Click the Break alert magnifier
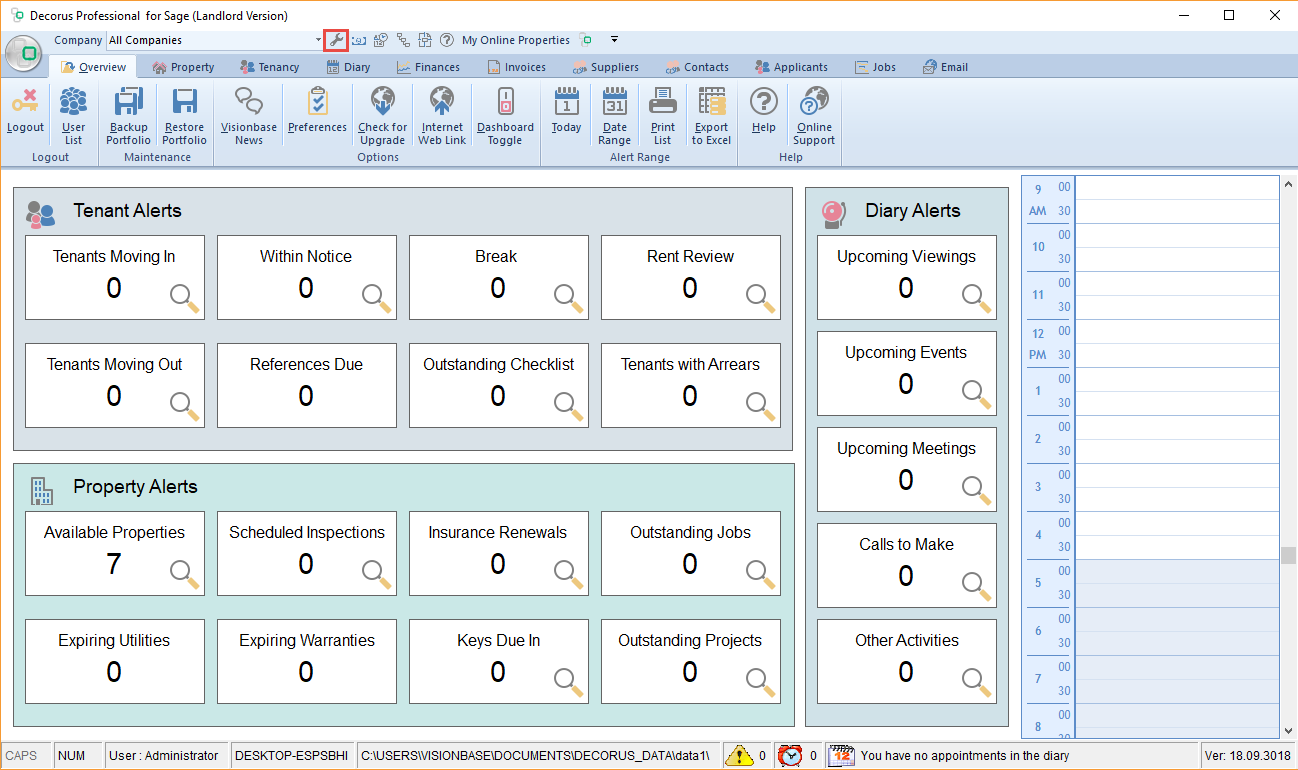 569,299
